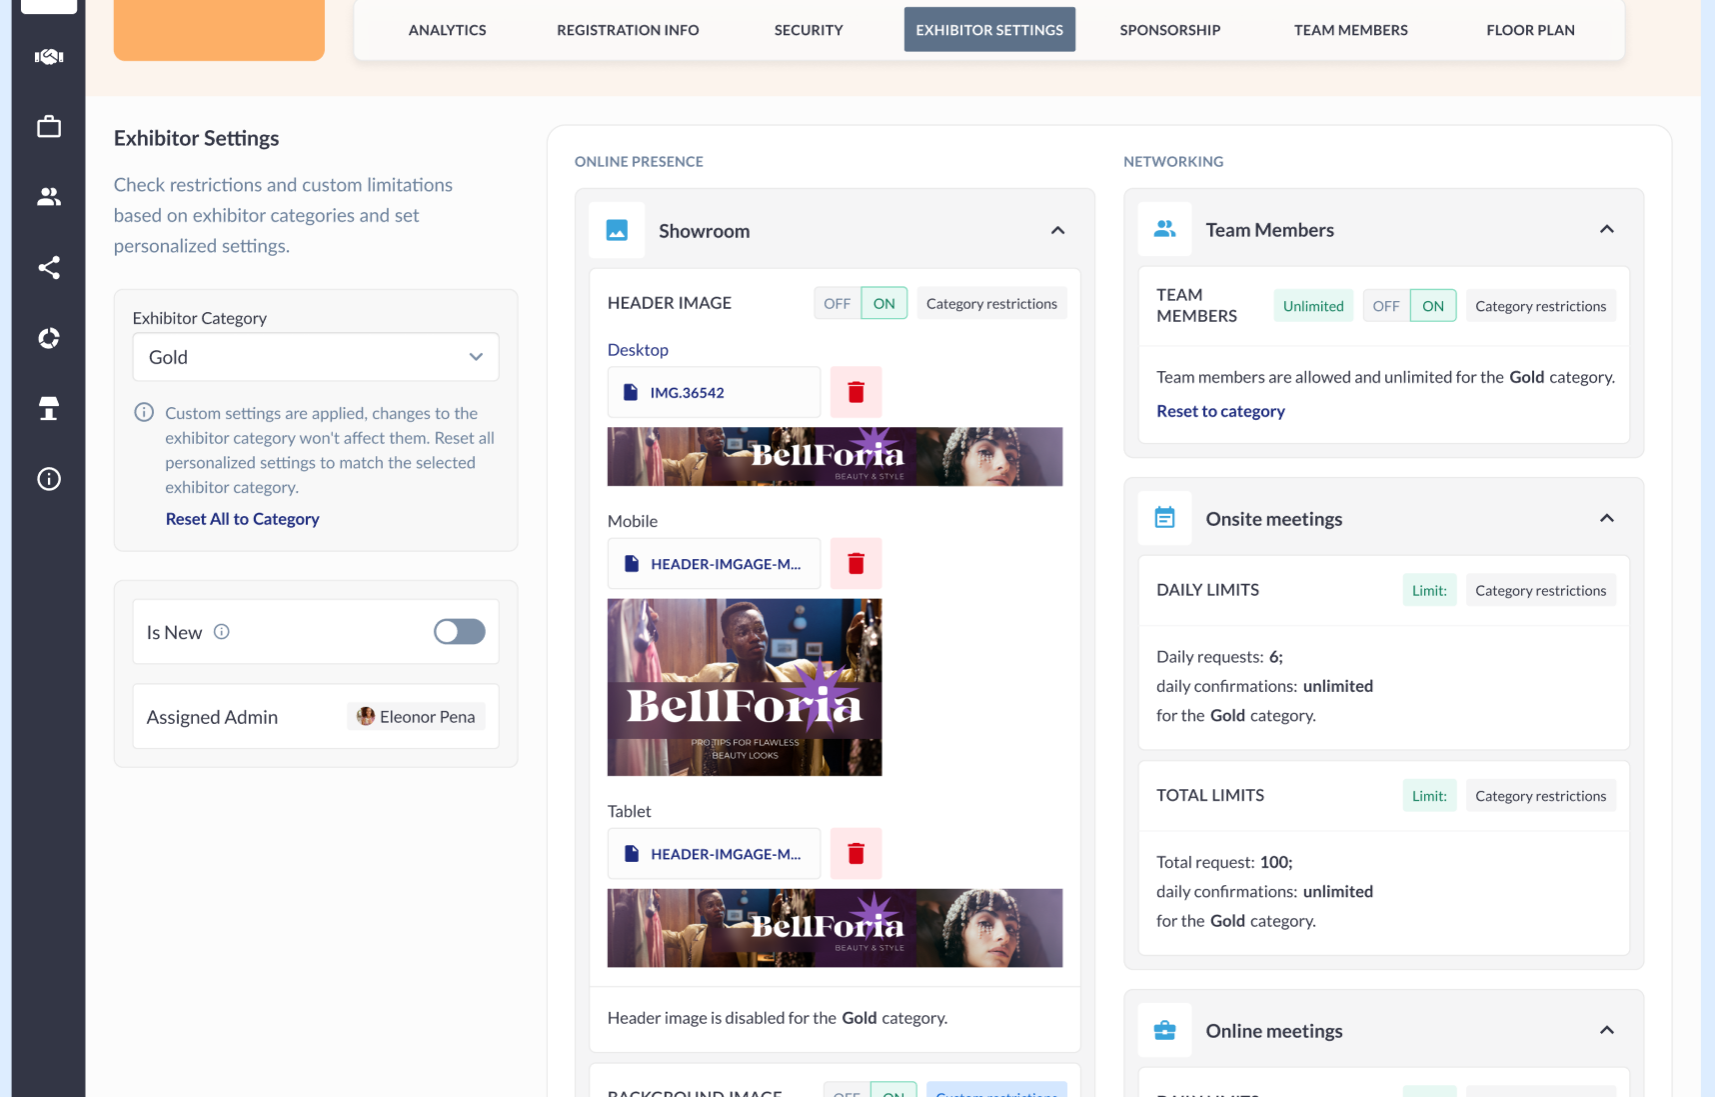Screen dimensions: 1715x1097
Task: Open the Exhibitor Category Gold dropdown
Action: point(316,357)
